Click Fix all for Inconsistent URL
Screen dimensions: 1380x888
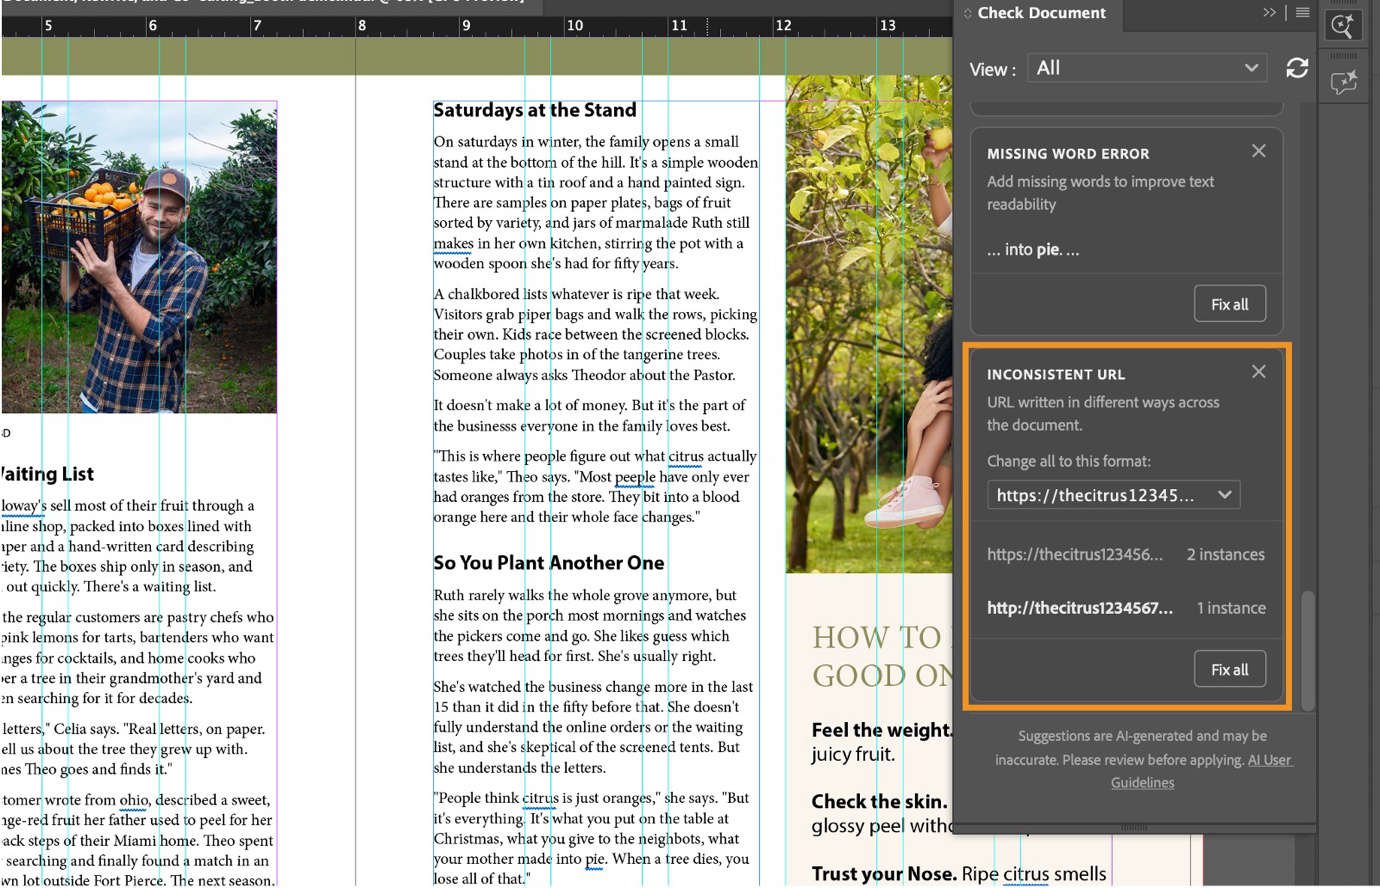click(x=1230, y=669)
